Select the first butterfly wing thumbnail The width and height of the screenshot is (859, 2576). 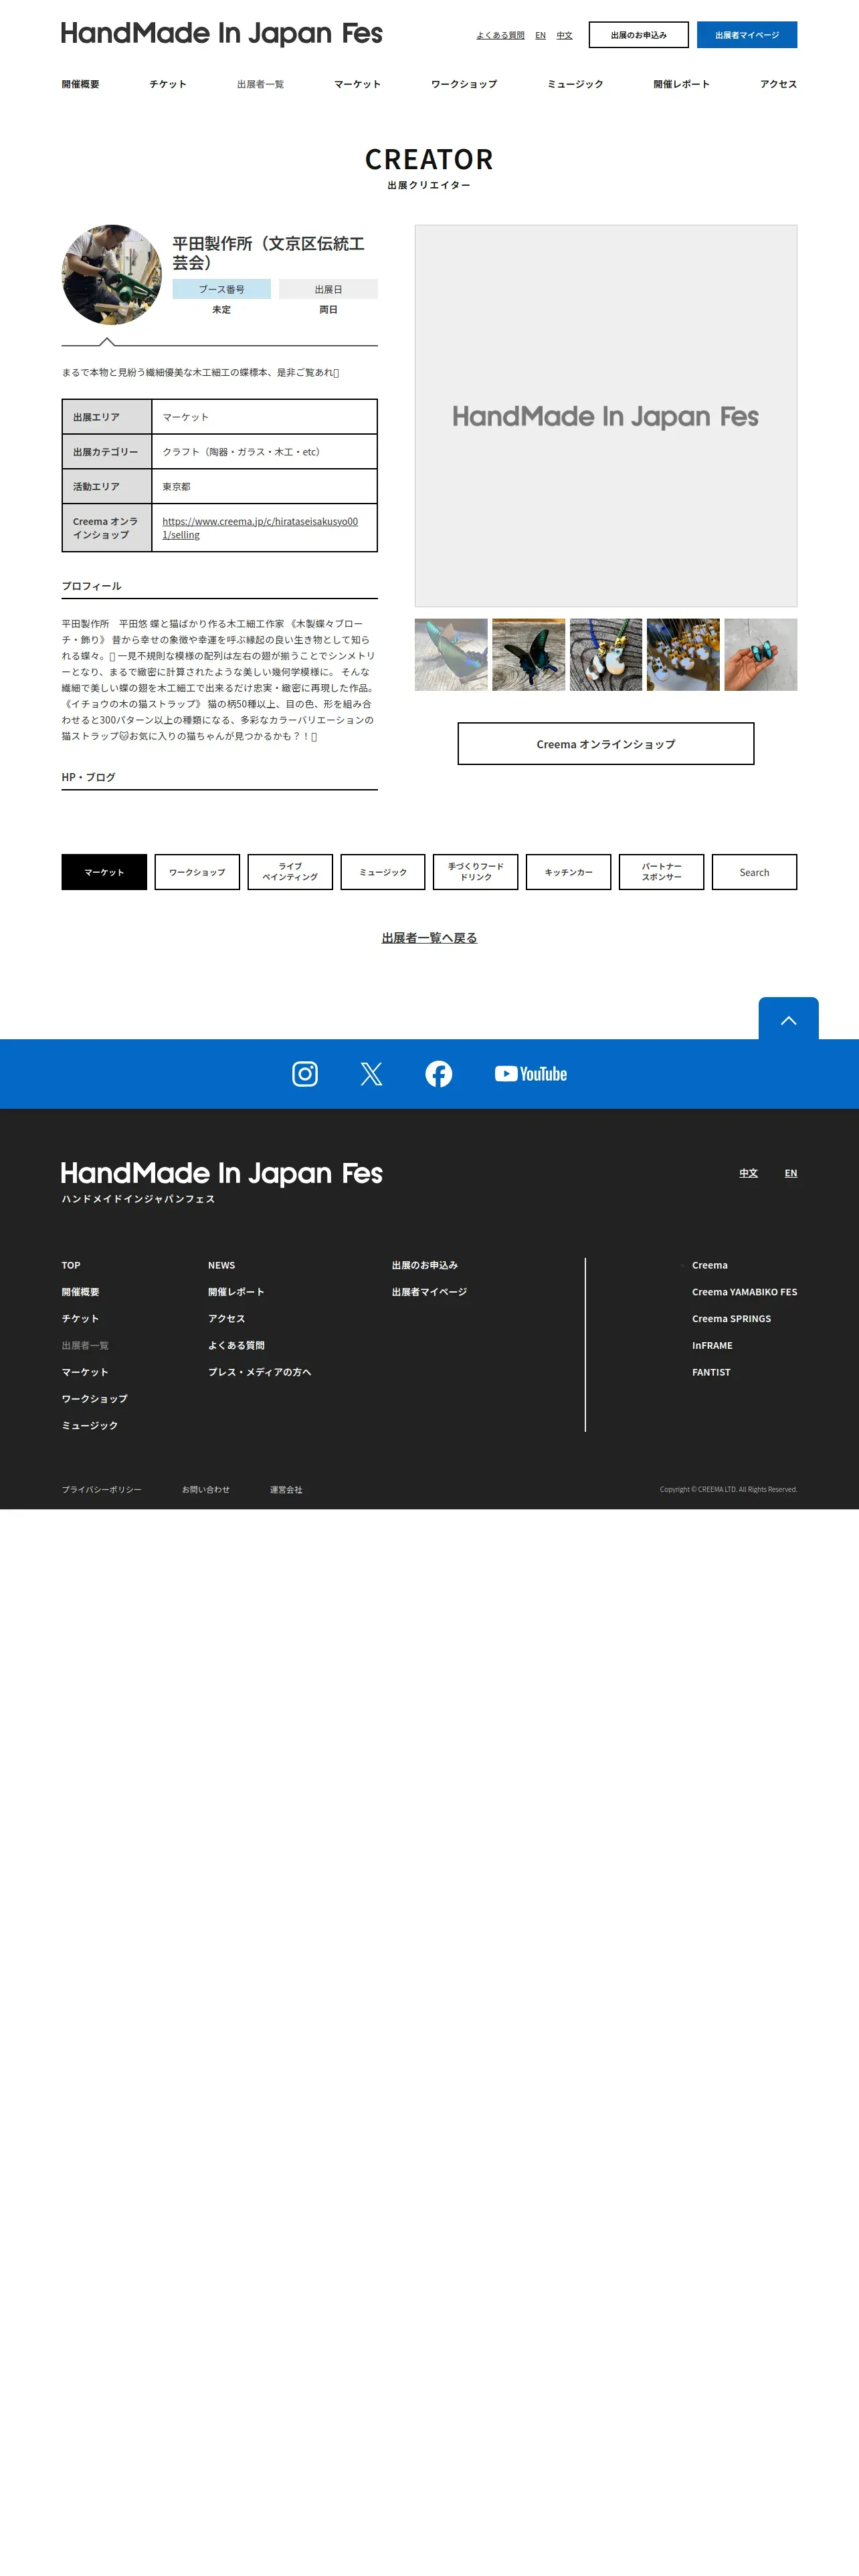click(451, 654)
